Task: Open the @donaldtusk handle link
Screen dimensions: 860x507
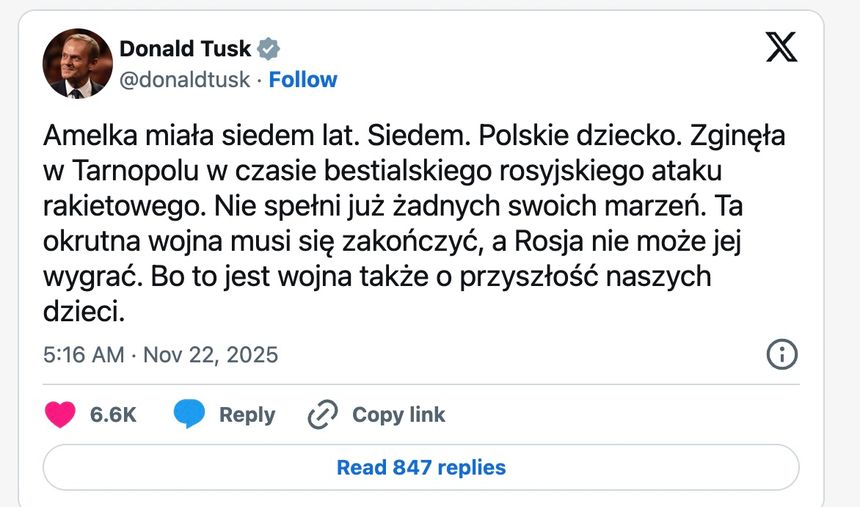Action: (184, 80)
